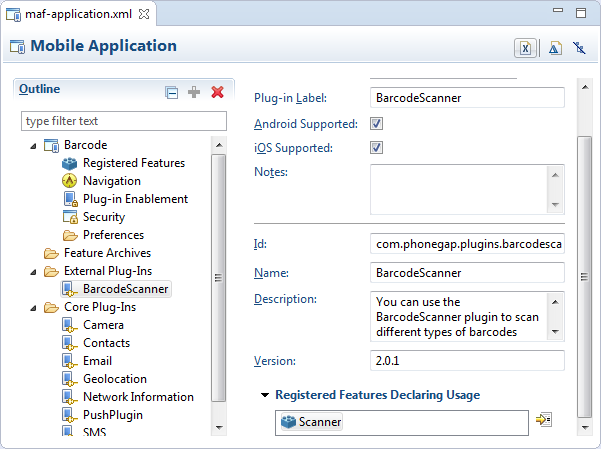The width and height of the screenshot is (601, 449).
Task: Uncheck the iOS Supported checkbox
Action: (377, 148)
